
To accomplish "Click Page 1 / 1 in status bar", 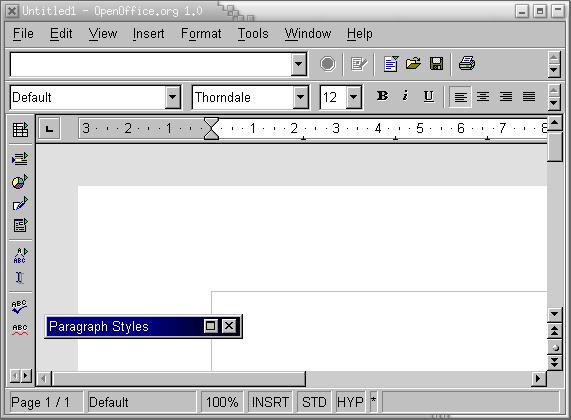I will coord(45,402).
